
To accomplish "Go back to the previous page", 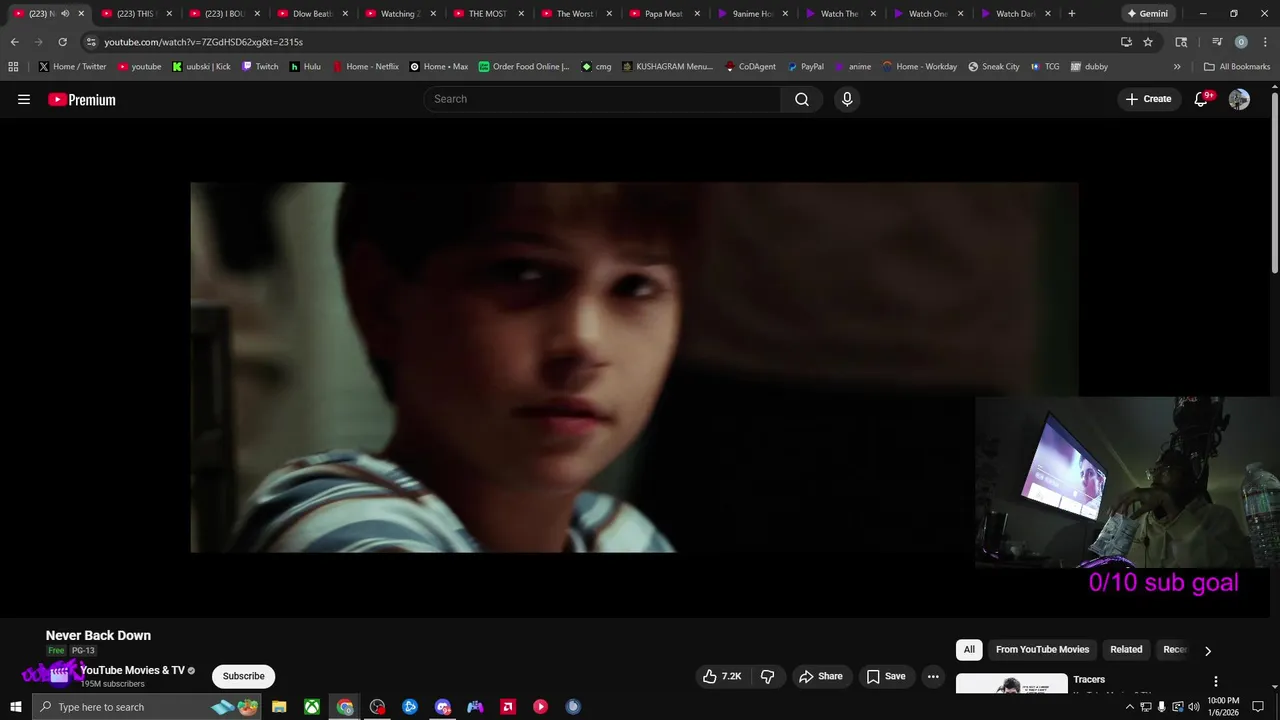I will tap(14, 42).
